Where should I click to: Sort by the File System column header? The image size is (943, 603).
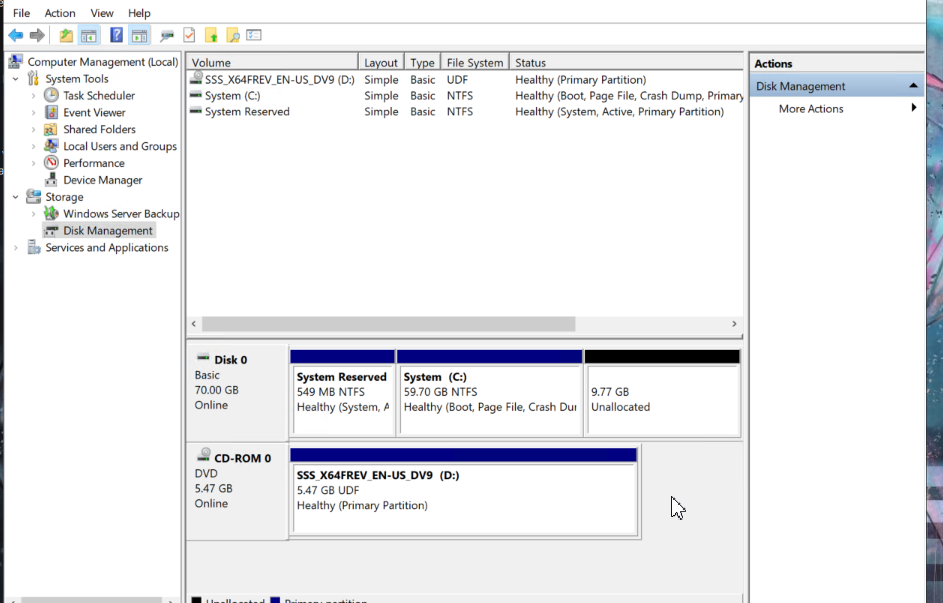tap(475, 62)
